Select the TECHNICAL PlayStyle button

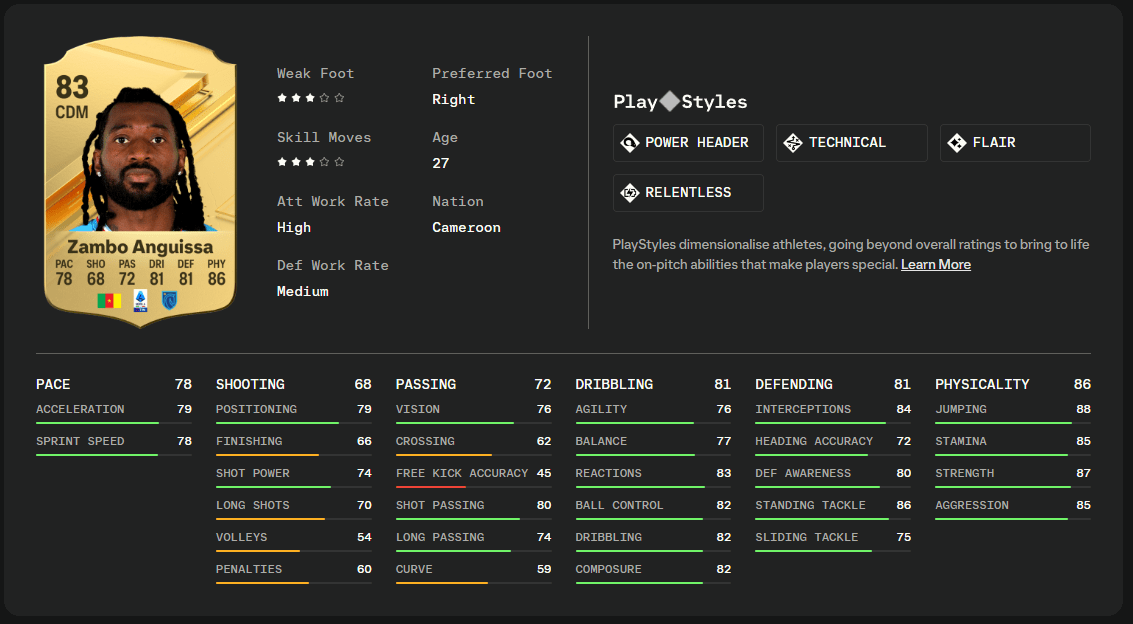click(x=852, y=143)
